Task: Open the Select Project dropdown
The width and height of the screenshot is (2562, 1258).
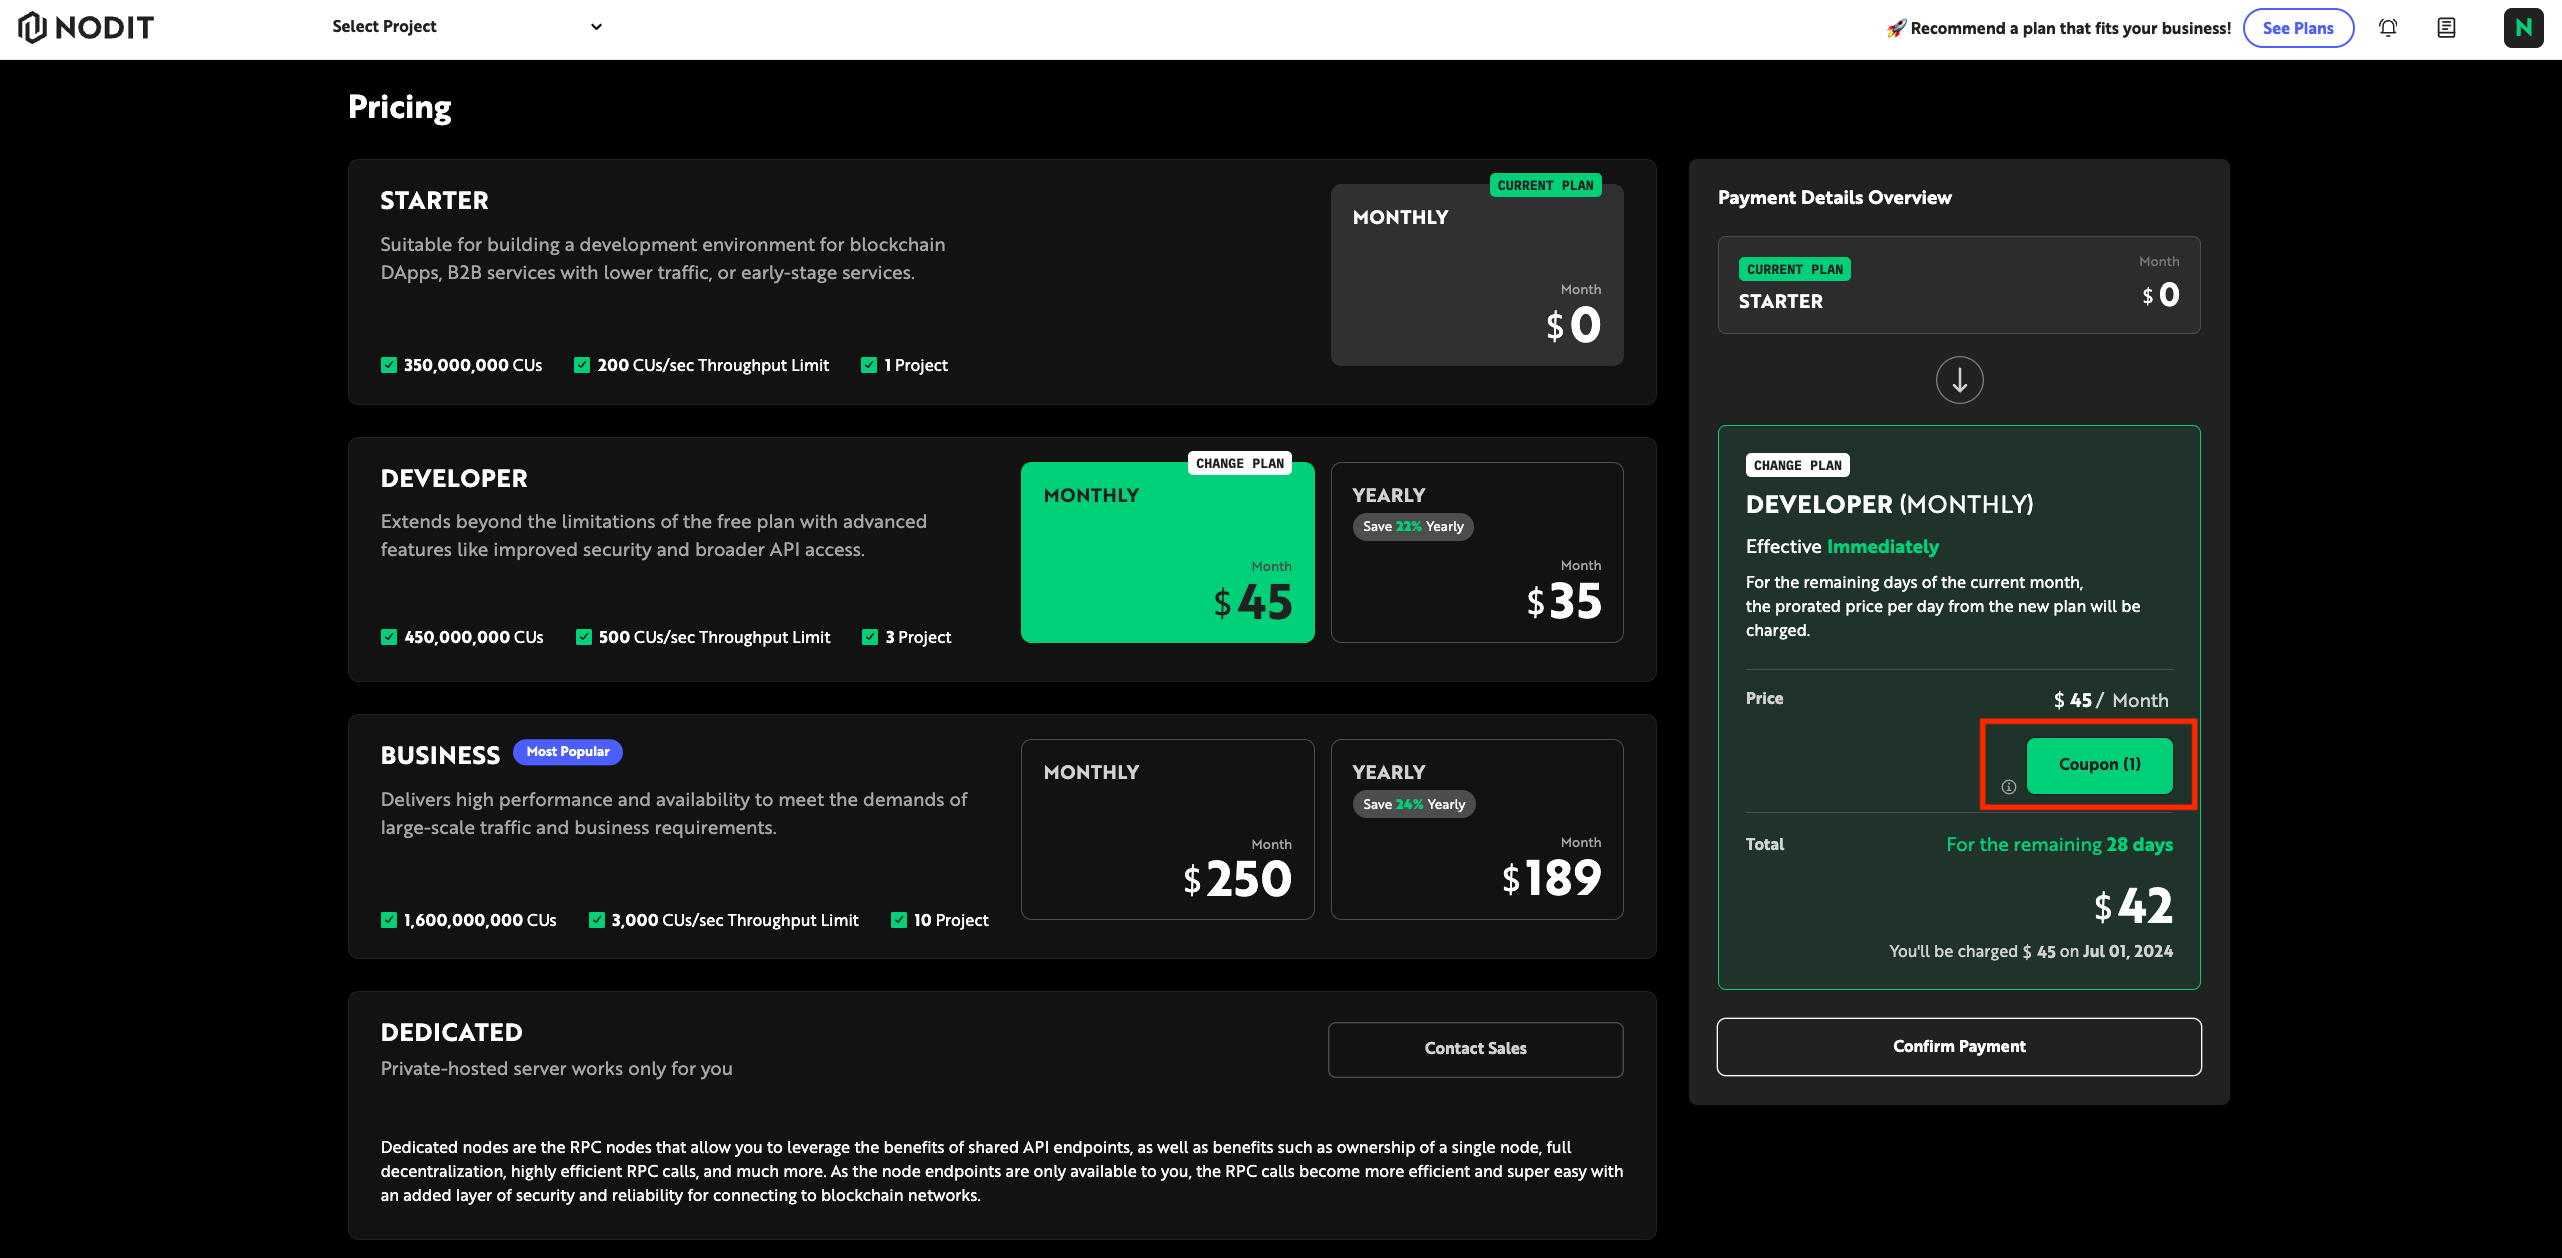Action: (466, 27)
